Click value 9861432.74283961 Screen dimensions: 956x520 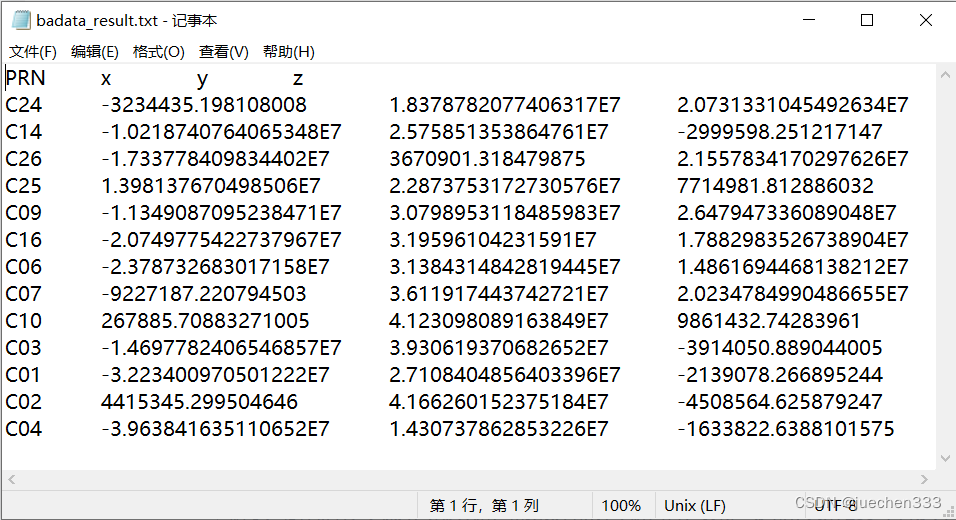pyautogui.click(x=769, y=321)
